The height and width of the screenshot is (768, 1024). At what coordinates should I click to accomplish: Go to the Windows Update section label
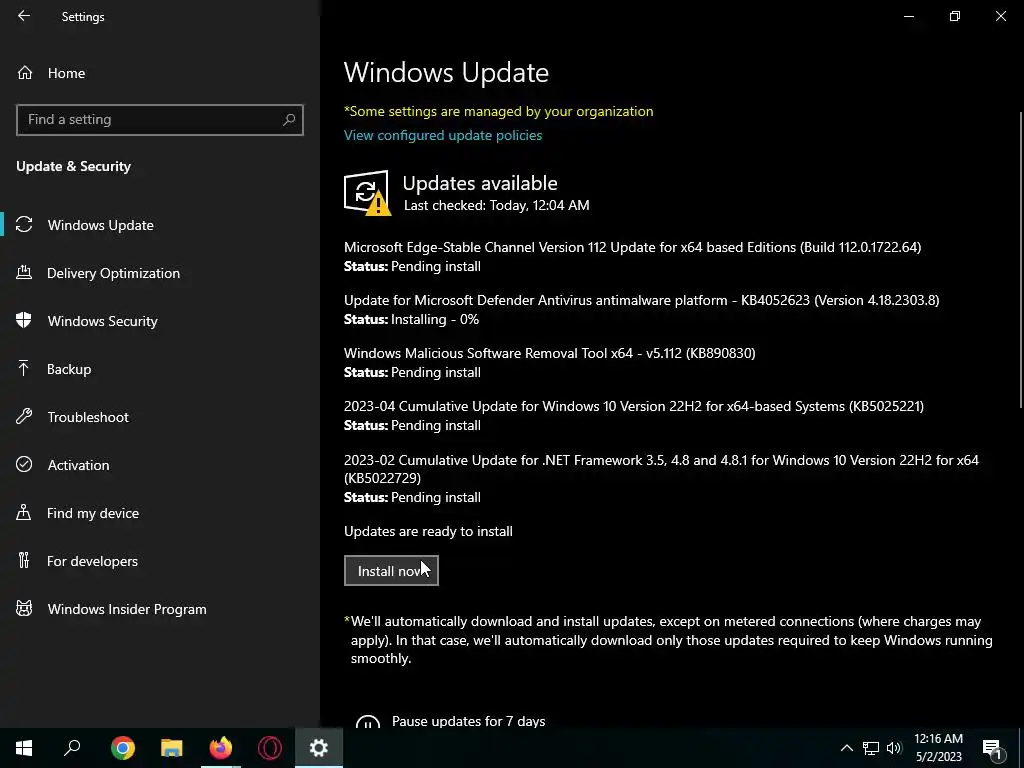(x=101, y=225)
